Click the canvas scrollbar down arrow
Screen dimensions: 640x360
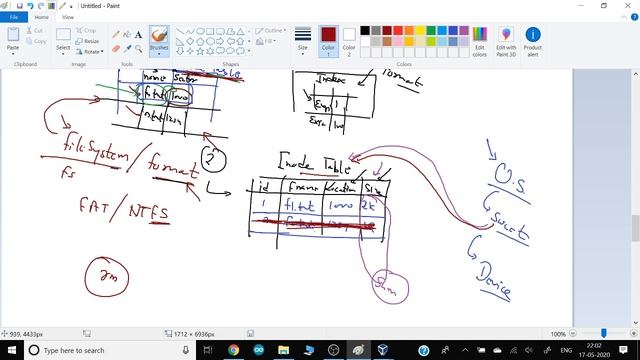[x=636, y=322]
